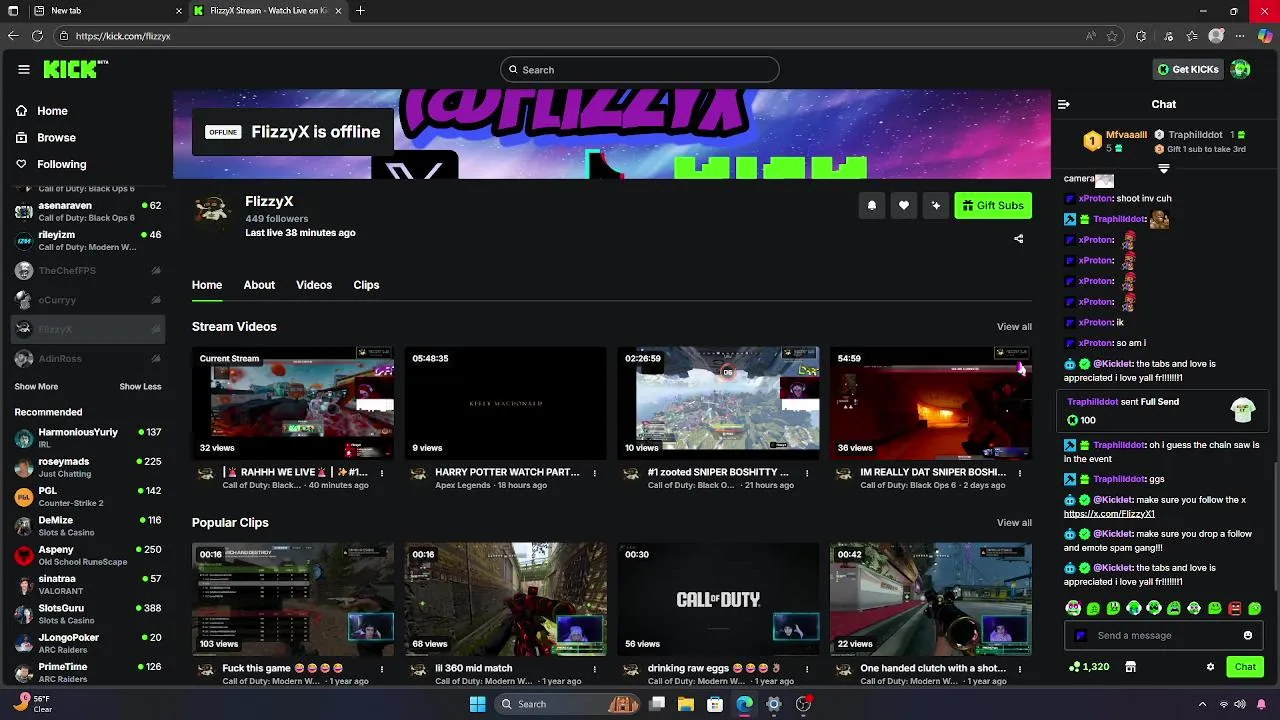1280x720 pixels.
Task: Click View all for Stream Videos
Action: tap(1014, 327)
